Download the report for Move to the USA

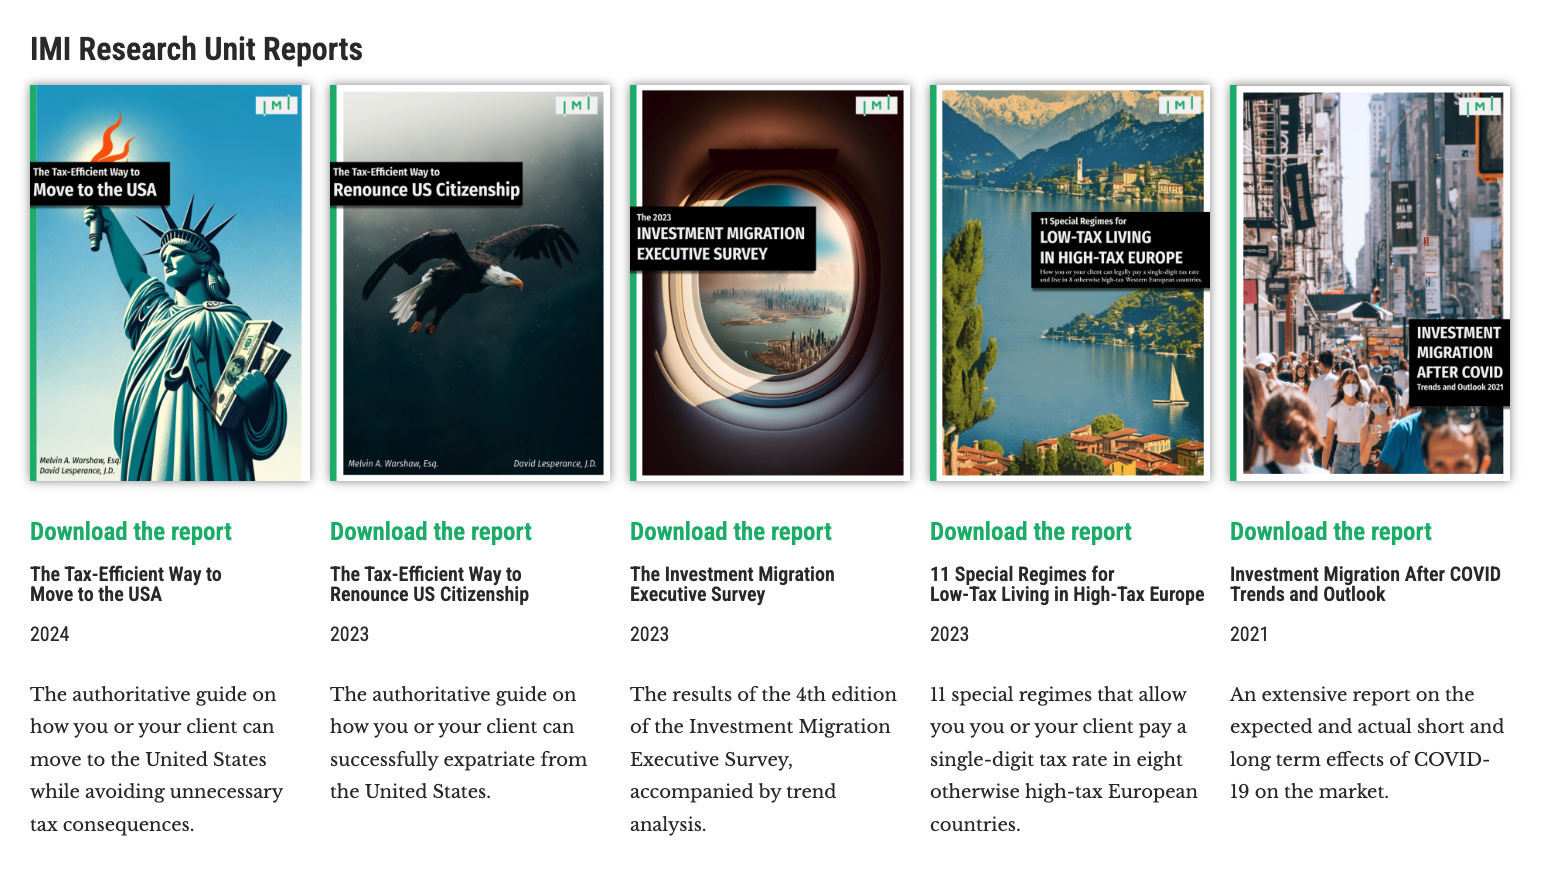(x=131, y=532)
